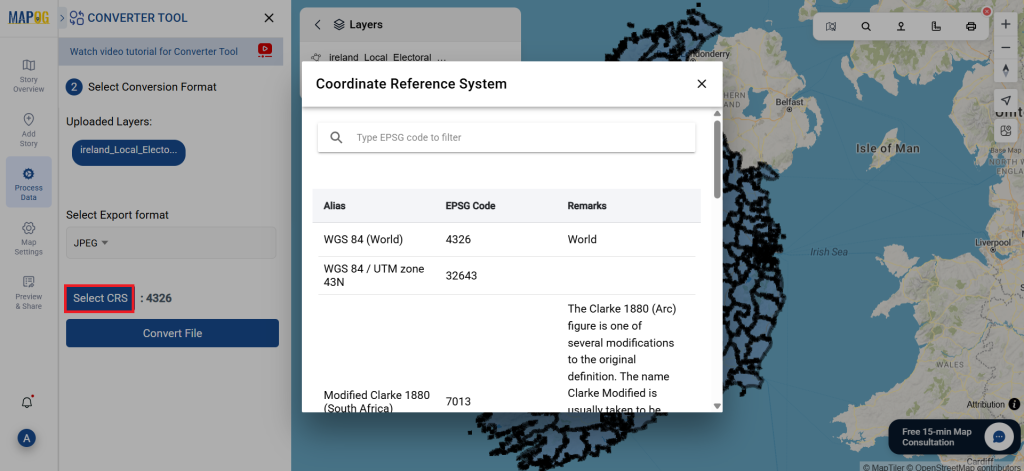This screenshot has height=471, width=1024.
Task: Focus the Type EPSG code filter field
Action: tap(507, 138)
